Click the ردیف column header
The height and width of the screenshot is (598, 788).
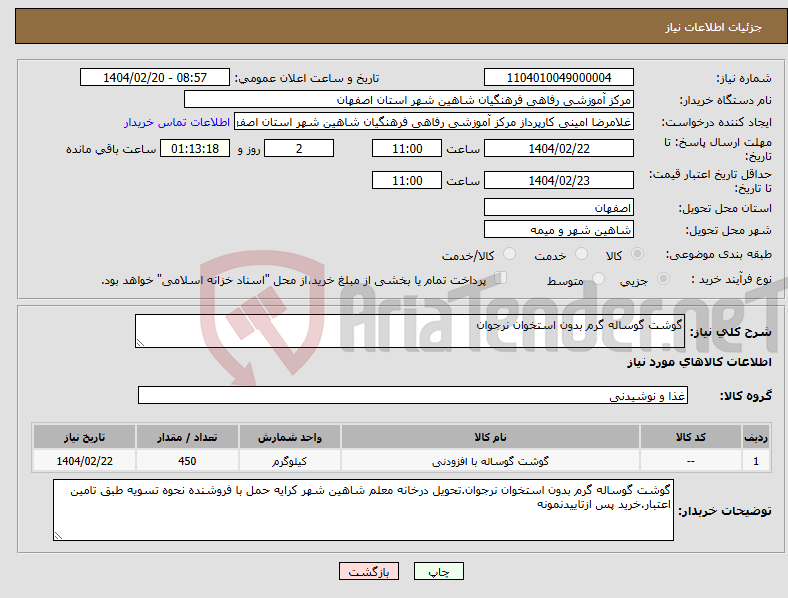click(x=756, y=437)
